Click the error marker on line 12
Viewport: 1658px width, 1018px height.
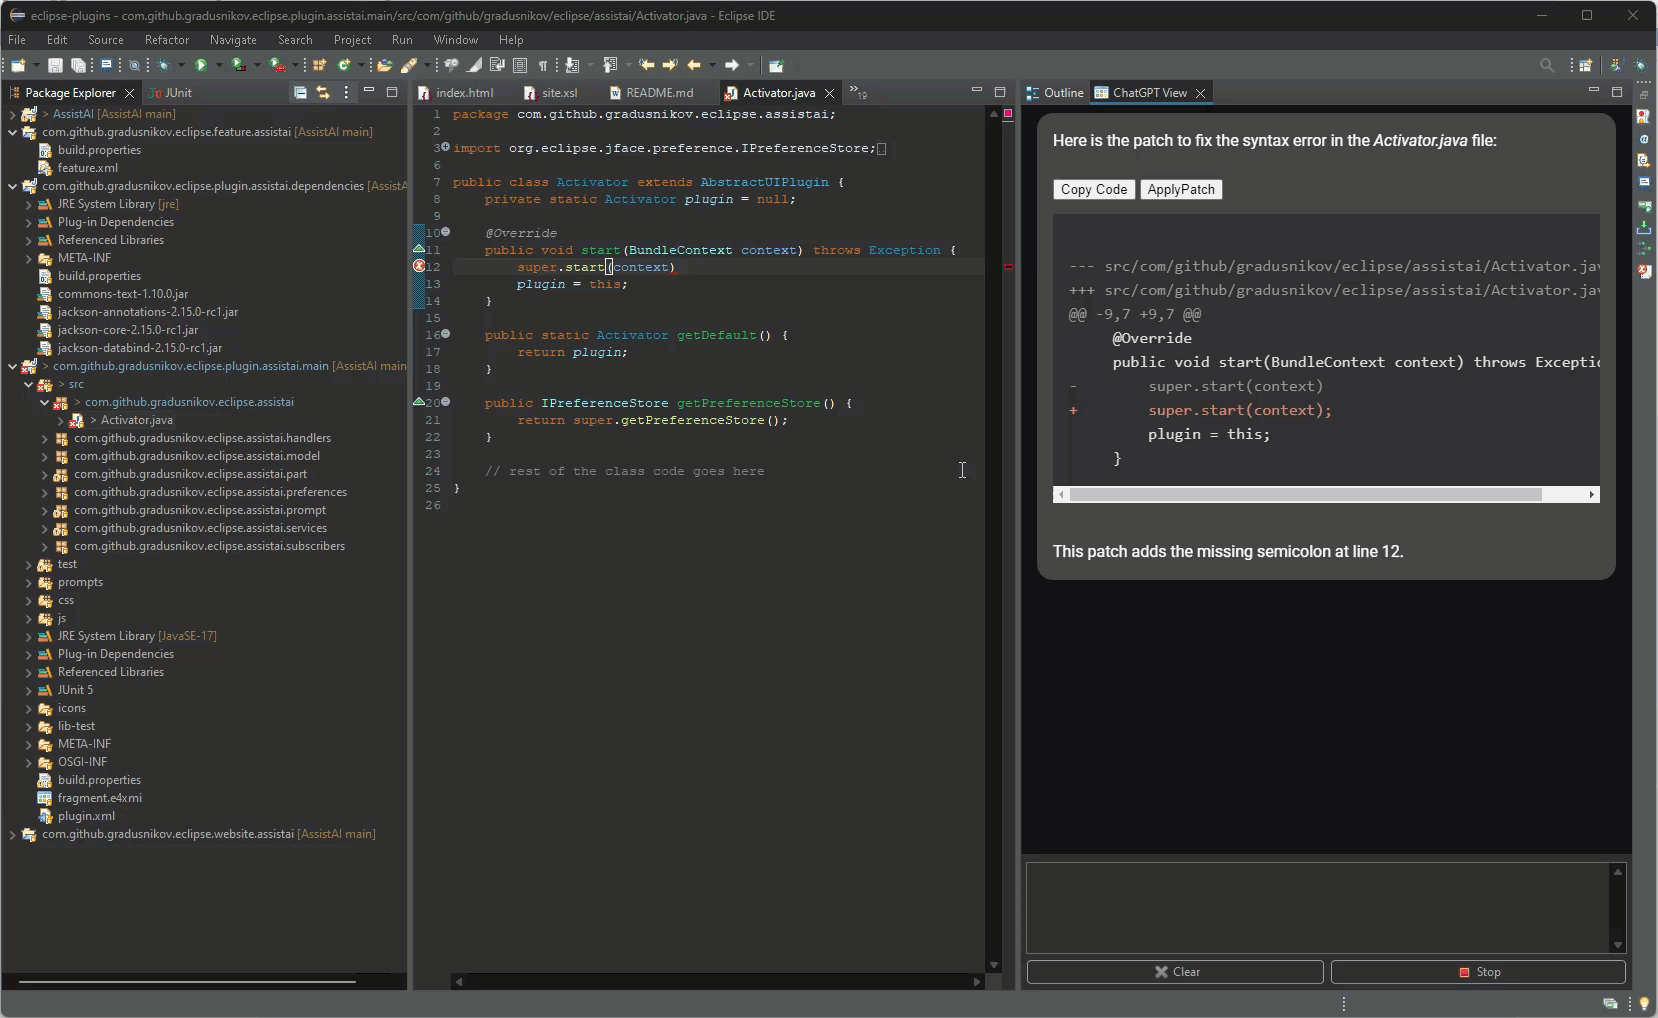[x=419, y=267]
